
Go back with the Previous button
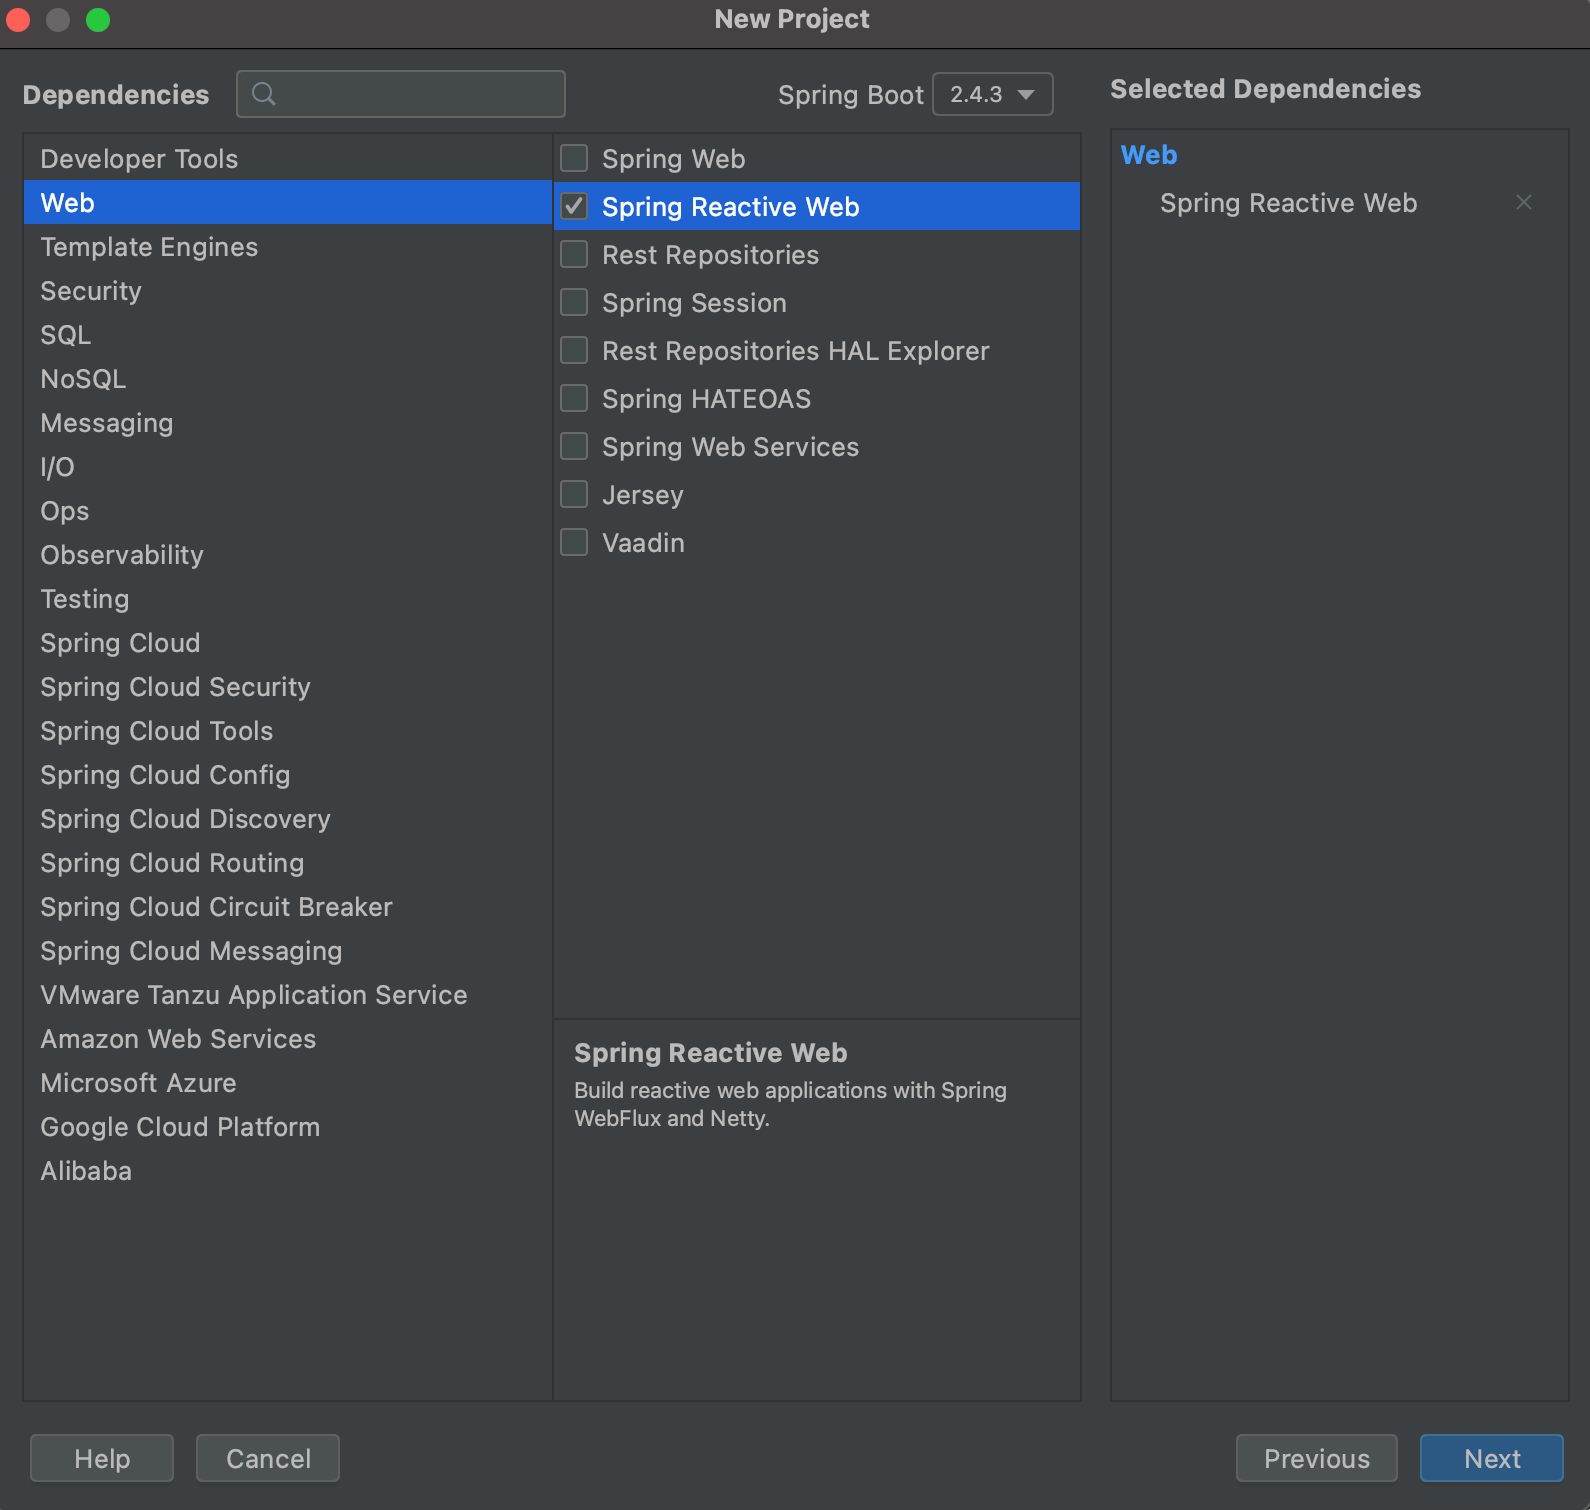pos(1316,1458)
